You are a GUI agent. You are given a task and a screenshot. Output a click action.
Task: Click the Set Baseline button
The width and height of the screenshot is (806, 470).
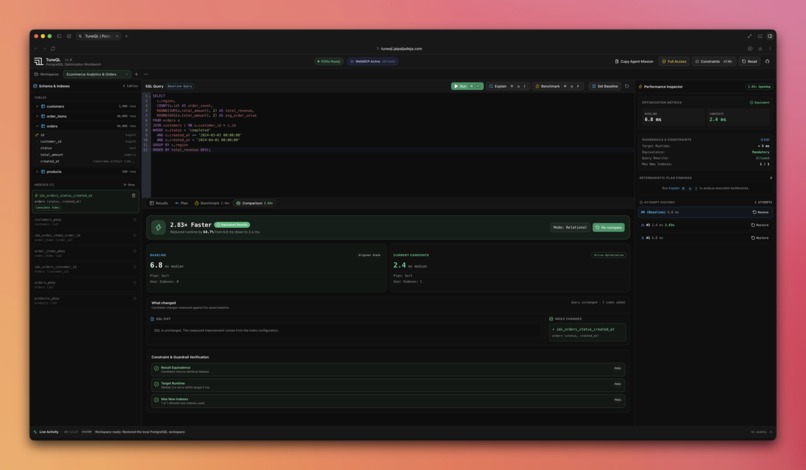[x=604, y=86]
